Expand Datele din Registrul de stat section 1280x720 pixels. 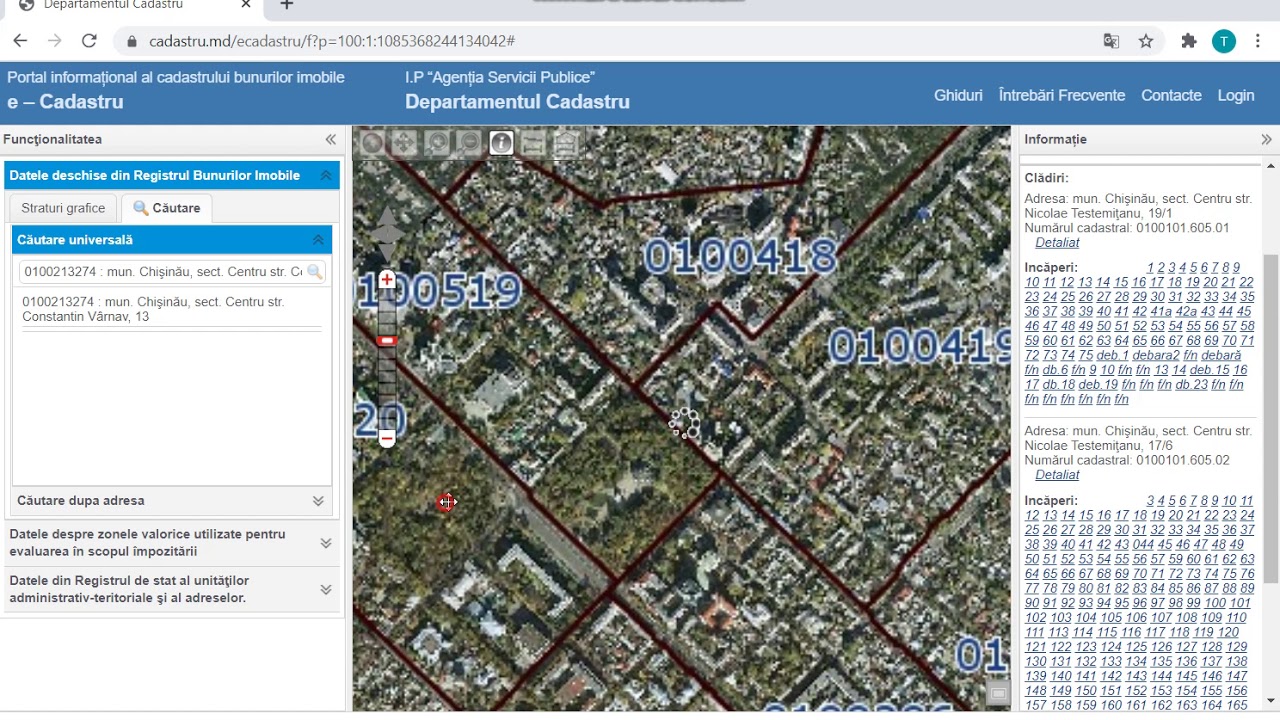tap(325, 590)
